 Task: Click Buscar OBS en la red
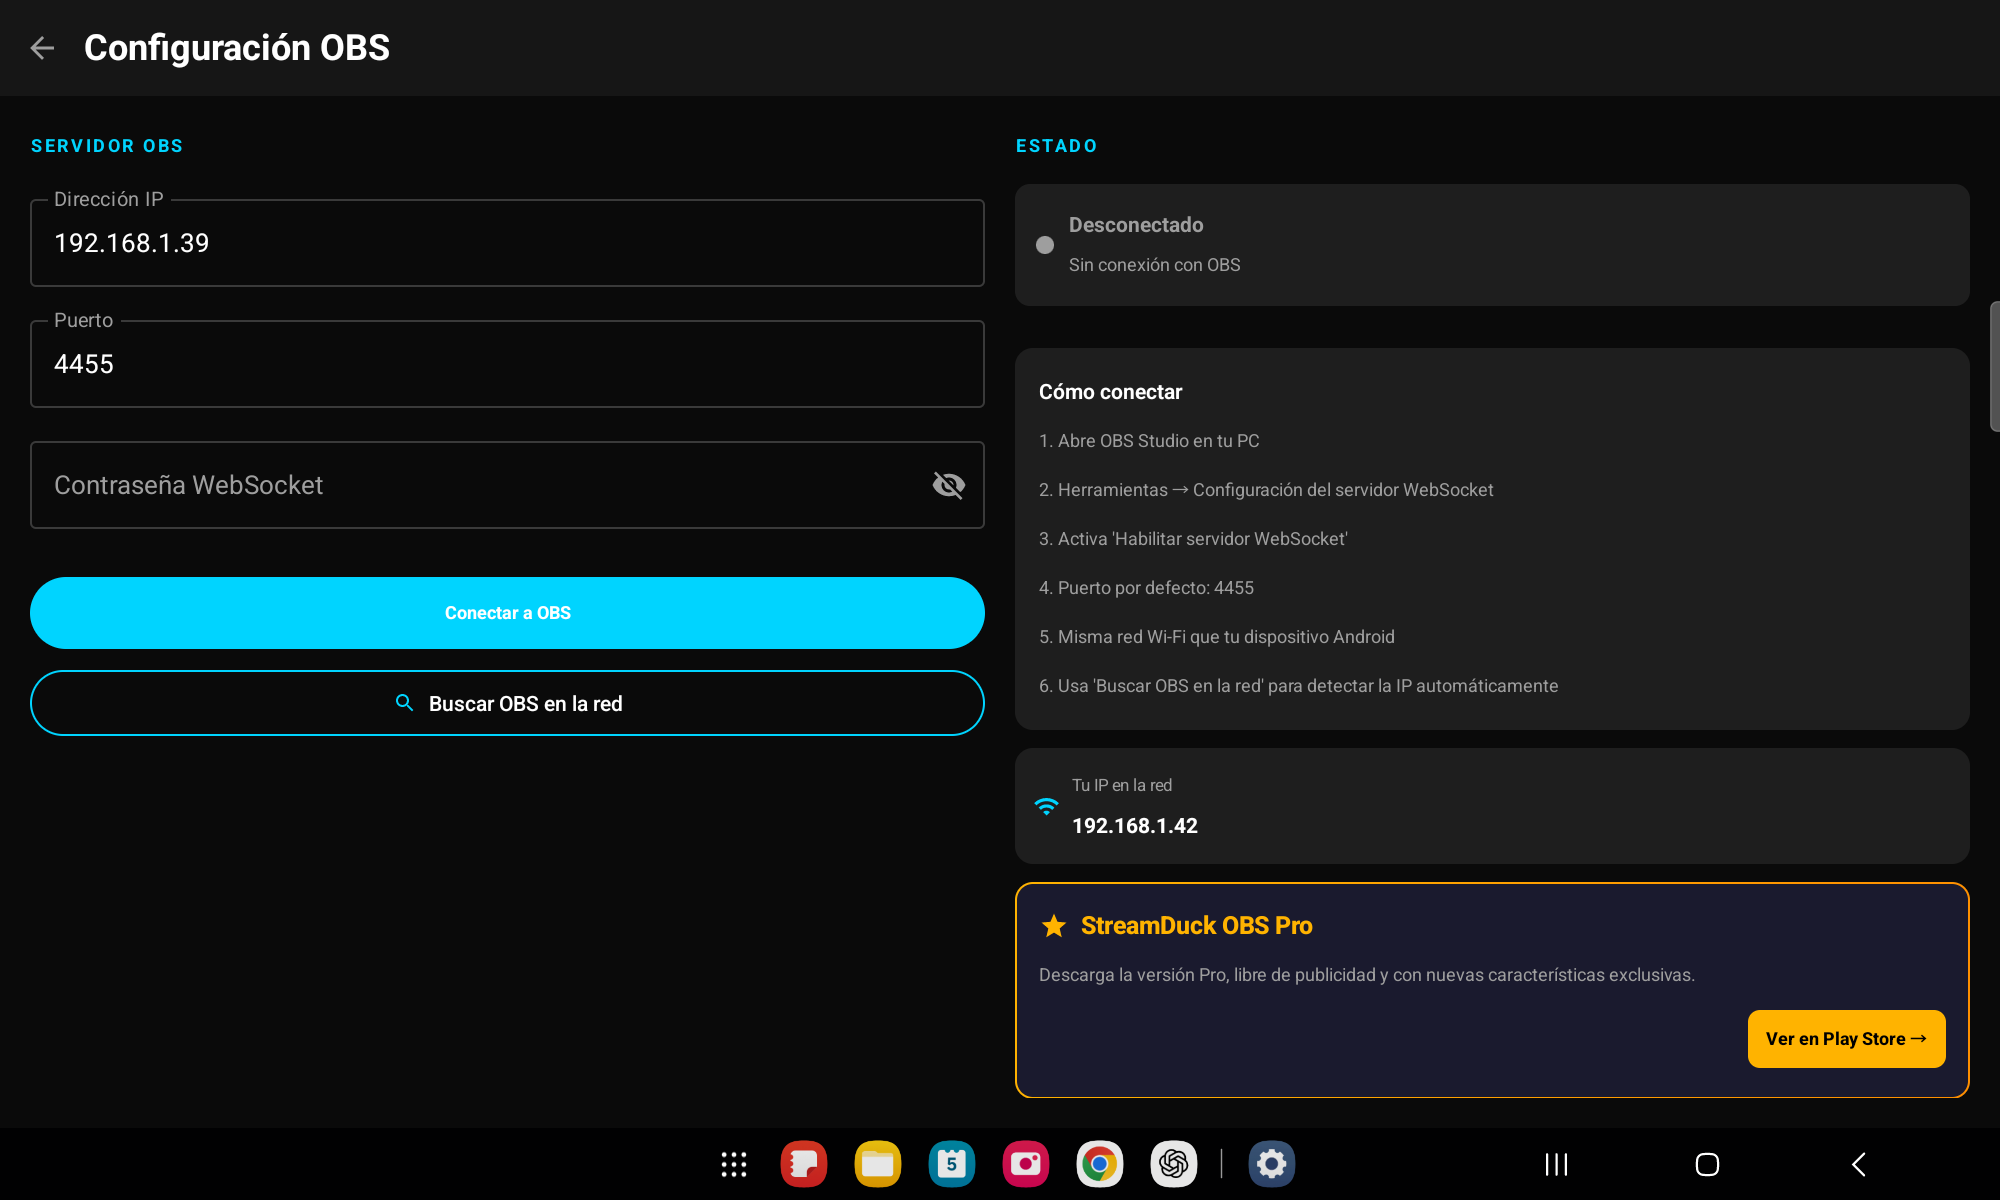pyautogui.click(x=507, y=703)
